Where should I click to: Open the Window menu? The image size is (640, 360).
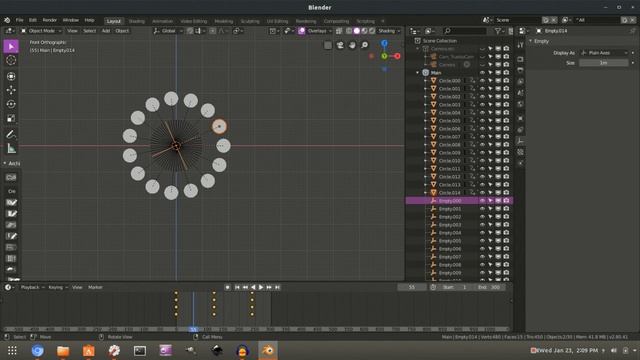[71, 20]
